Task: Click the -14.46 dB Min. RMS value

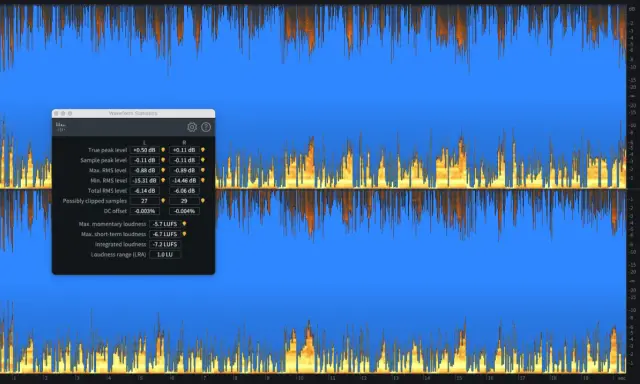Action: pyautogui.click(x=184, y=180)
